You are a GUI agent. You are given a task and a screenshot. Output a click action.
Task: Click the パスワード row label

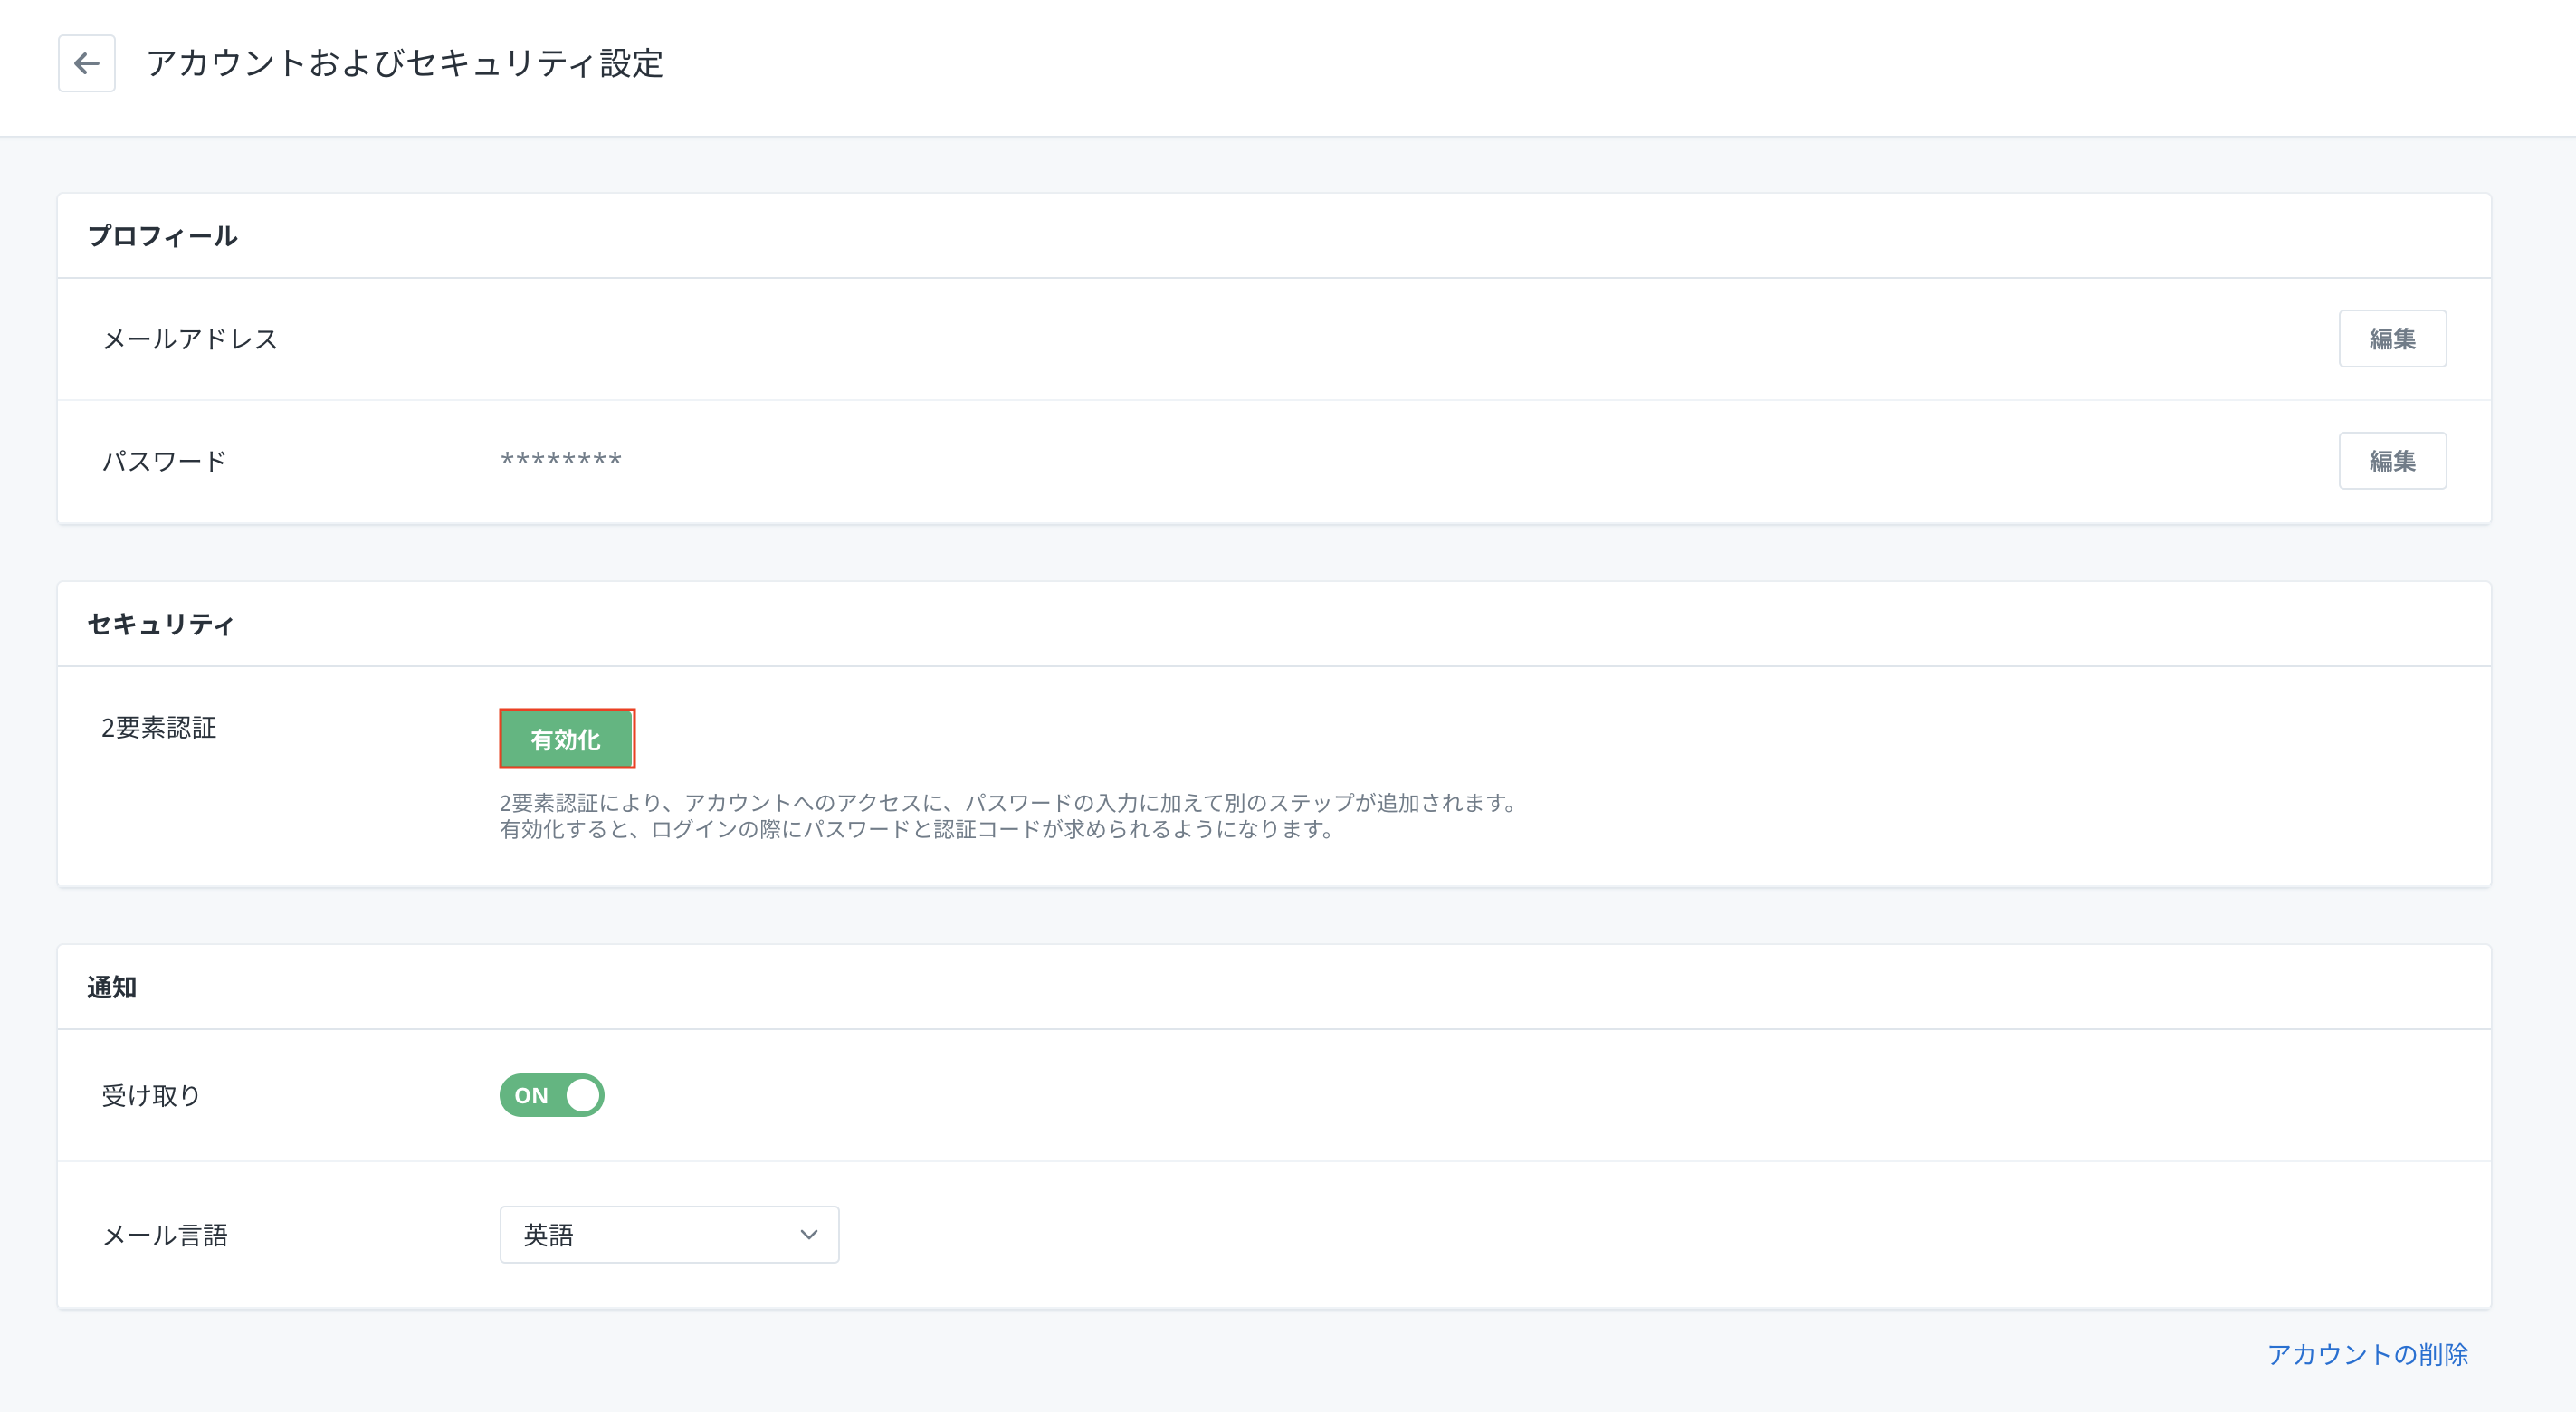point(165,461)
